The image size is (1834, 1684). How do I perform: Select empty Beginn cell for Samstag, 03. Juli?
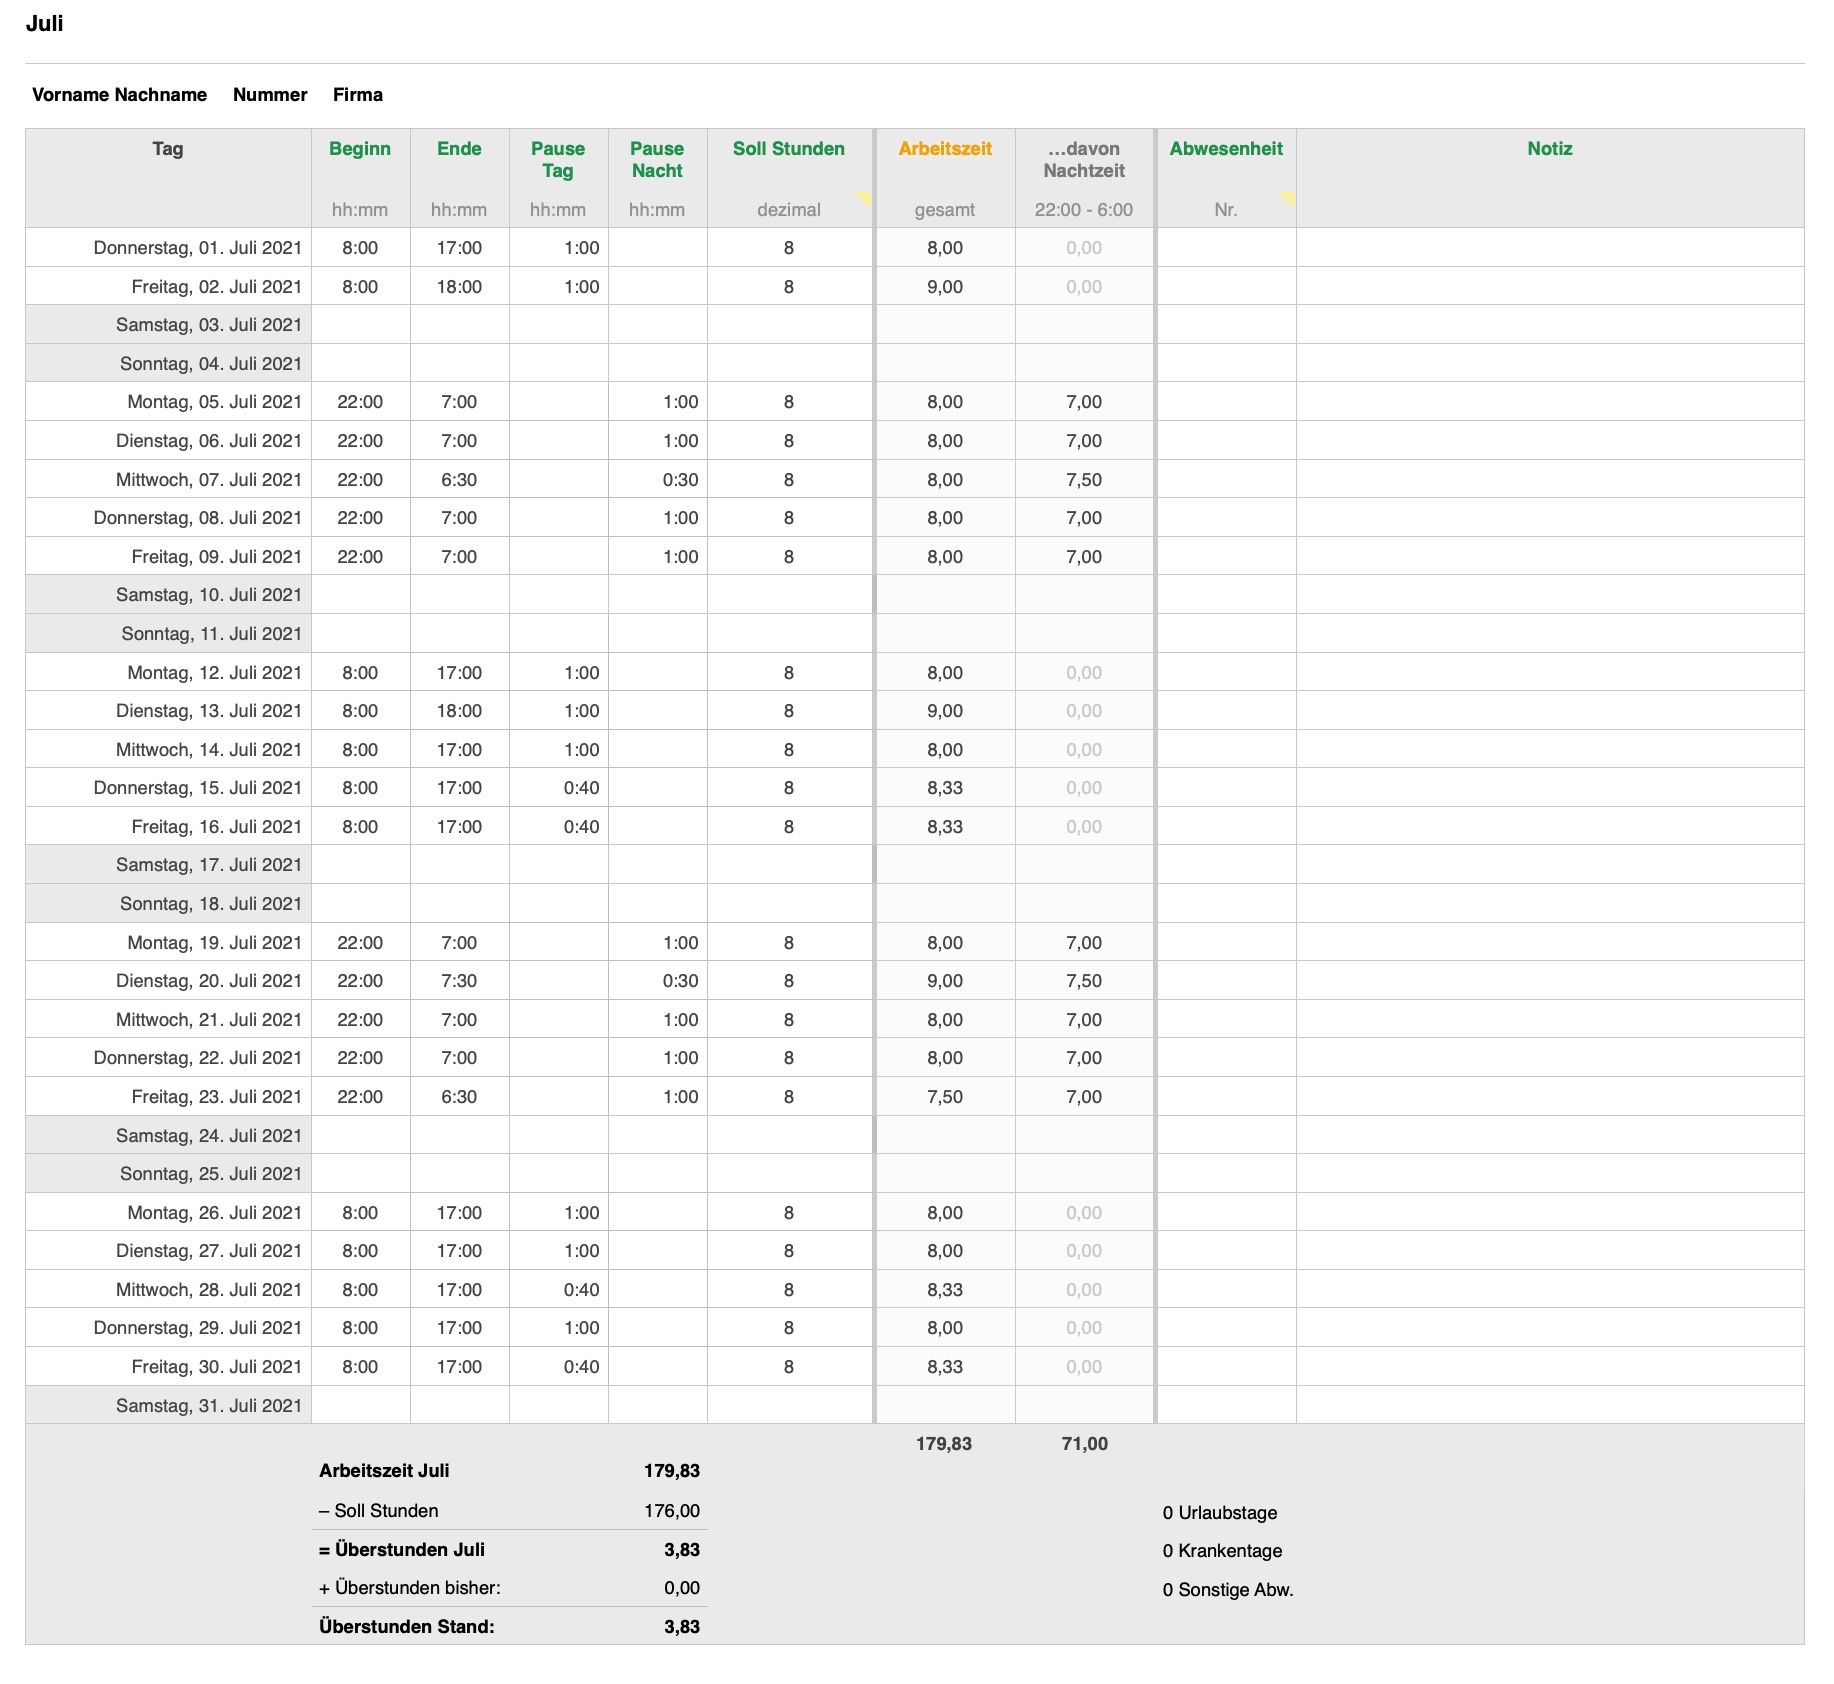coord(360,325)
